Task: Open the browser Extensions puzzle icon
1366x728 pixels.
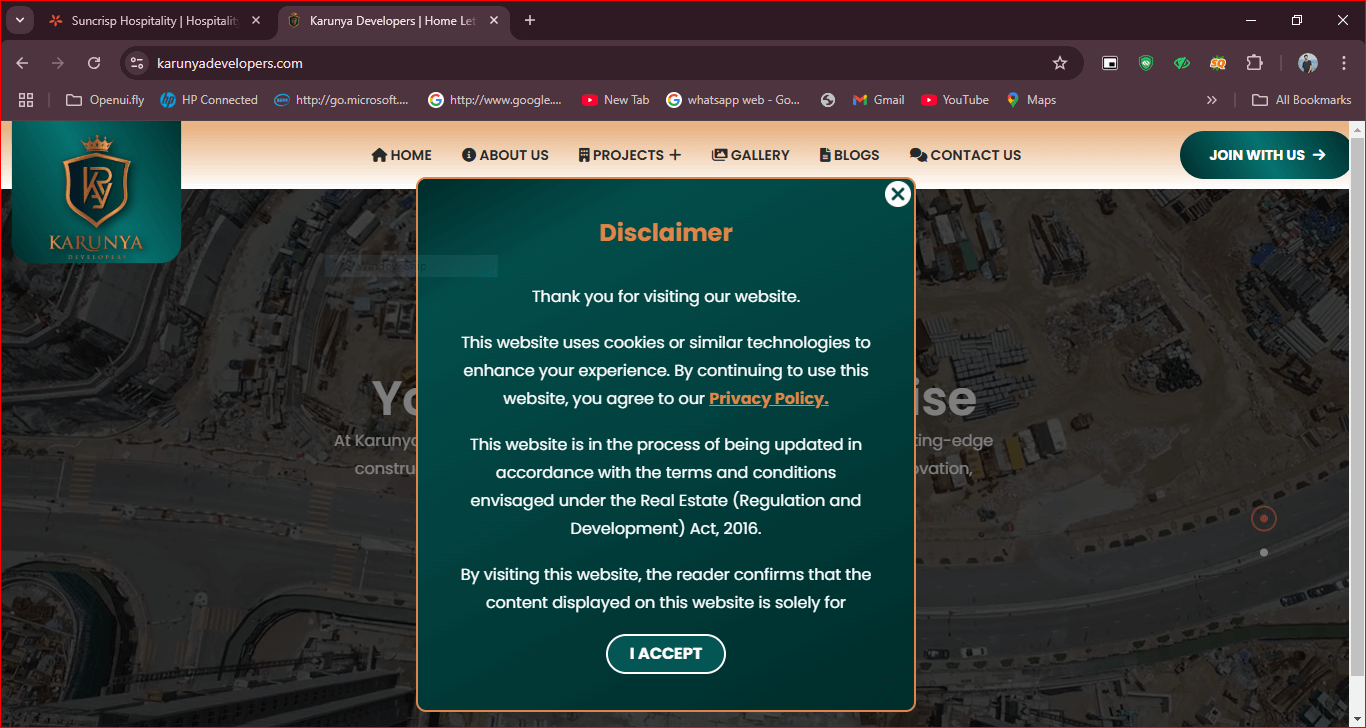Action: coord(1254,63)
